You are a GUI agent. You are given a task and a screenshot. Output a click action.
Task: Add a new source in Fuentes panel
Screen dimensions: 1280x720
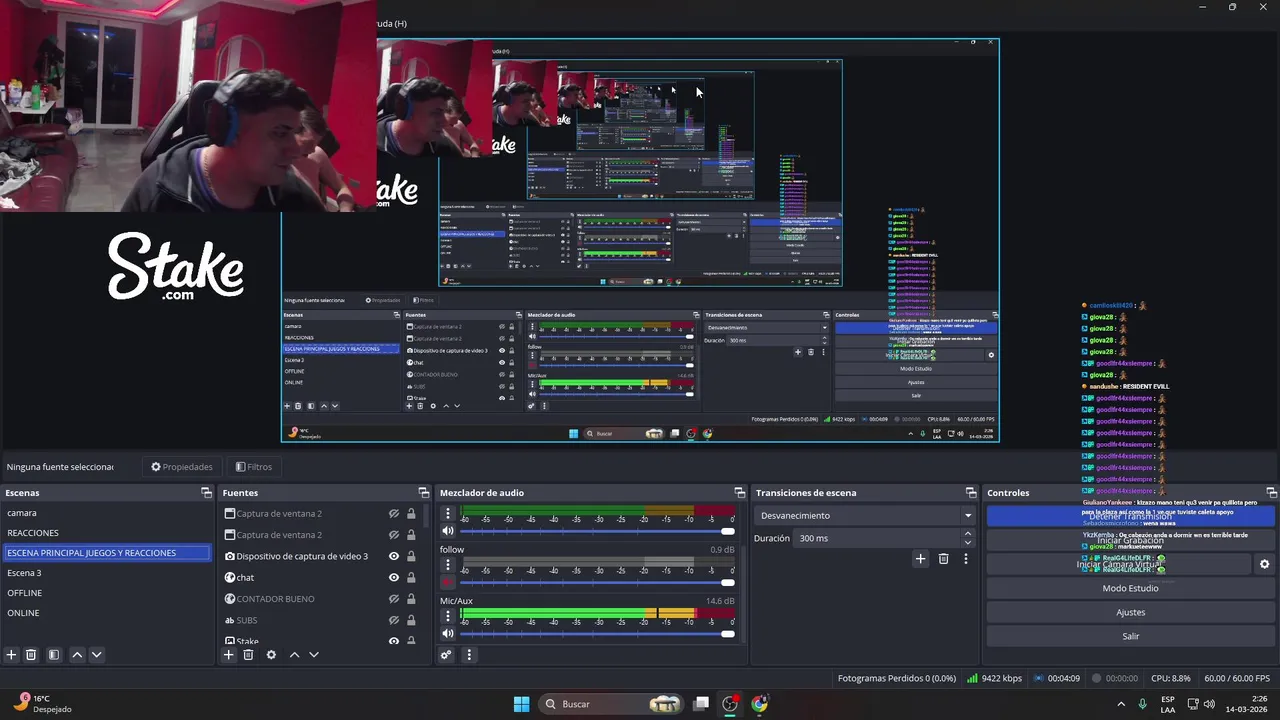click(x=229, y=655)
